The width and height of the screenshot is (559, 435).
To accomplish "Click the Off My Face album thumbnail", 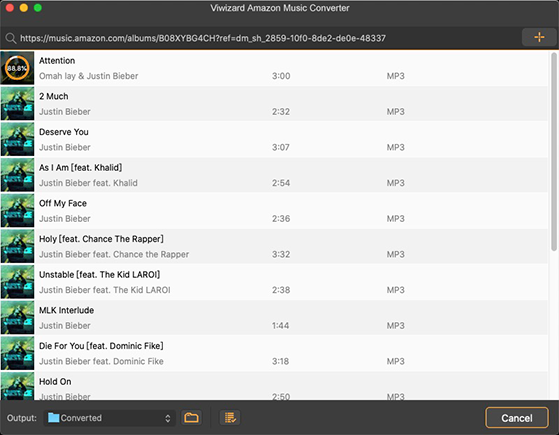I will click(17, 210).
